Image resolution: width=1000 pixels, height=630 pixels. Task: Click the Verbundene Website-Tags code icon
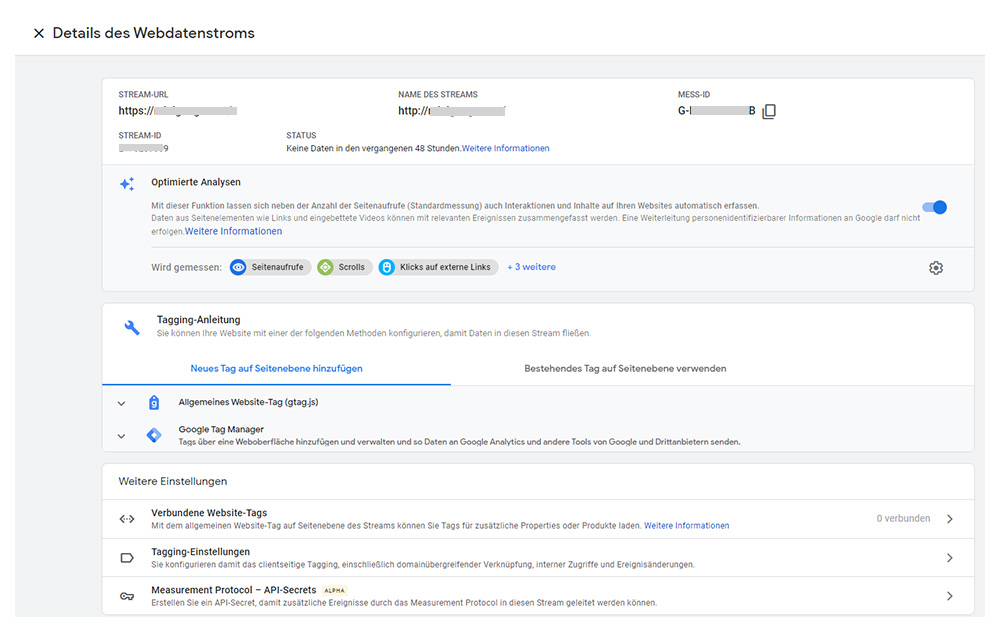coord(127,519)
